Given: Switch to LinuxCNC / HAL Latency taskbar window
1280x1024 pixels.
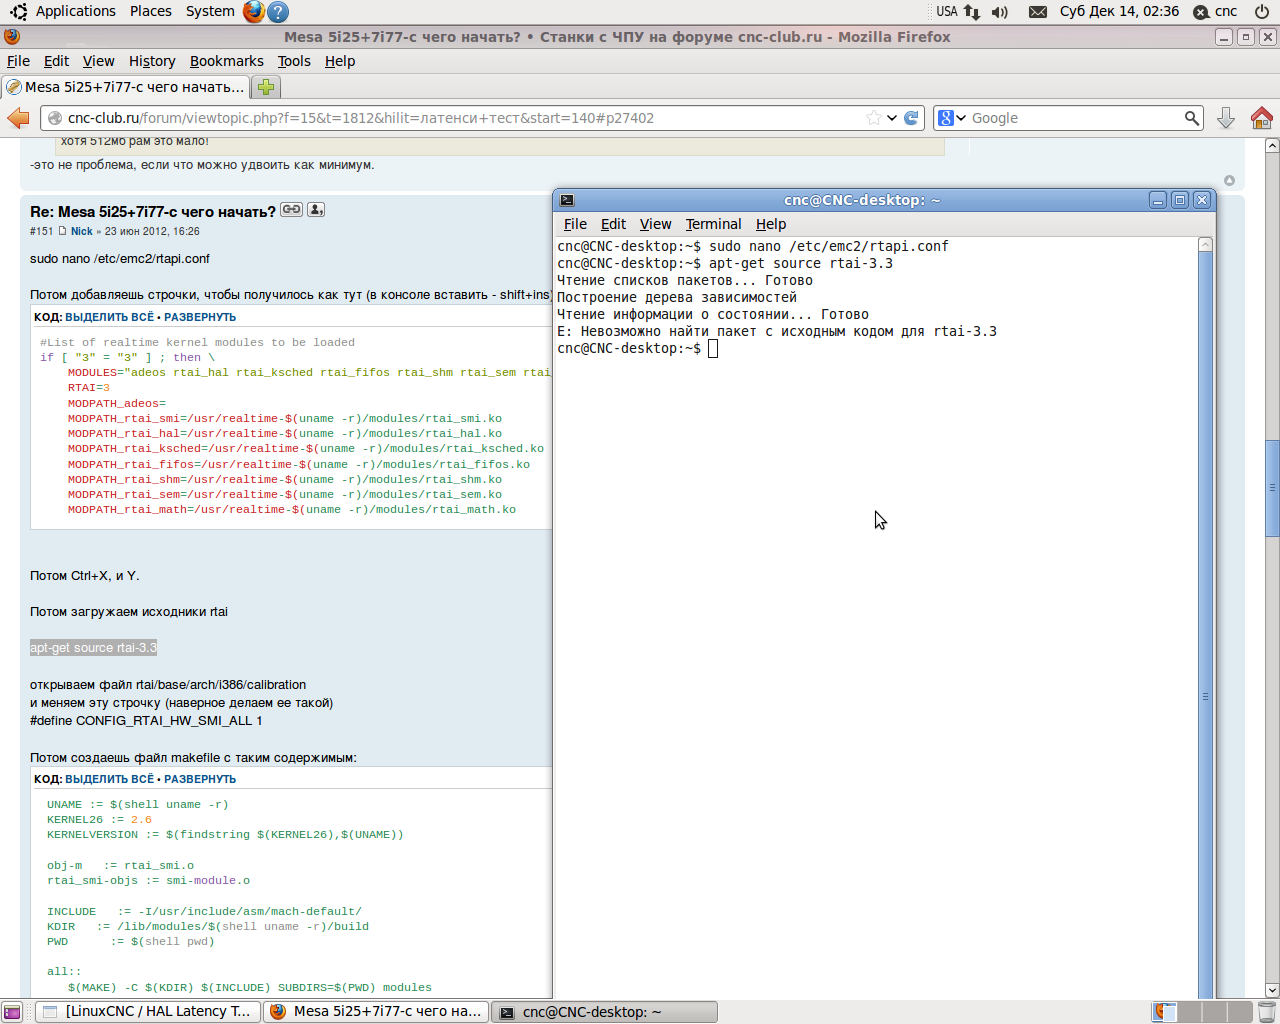Looking at the screenshot, I should point(149,1012).
